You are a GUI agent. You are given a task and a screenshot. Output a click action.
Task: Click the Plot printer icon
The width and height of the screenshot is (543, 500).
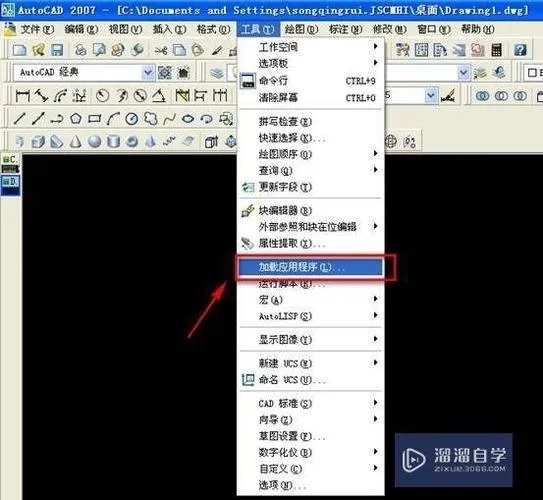81,50
